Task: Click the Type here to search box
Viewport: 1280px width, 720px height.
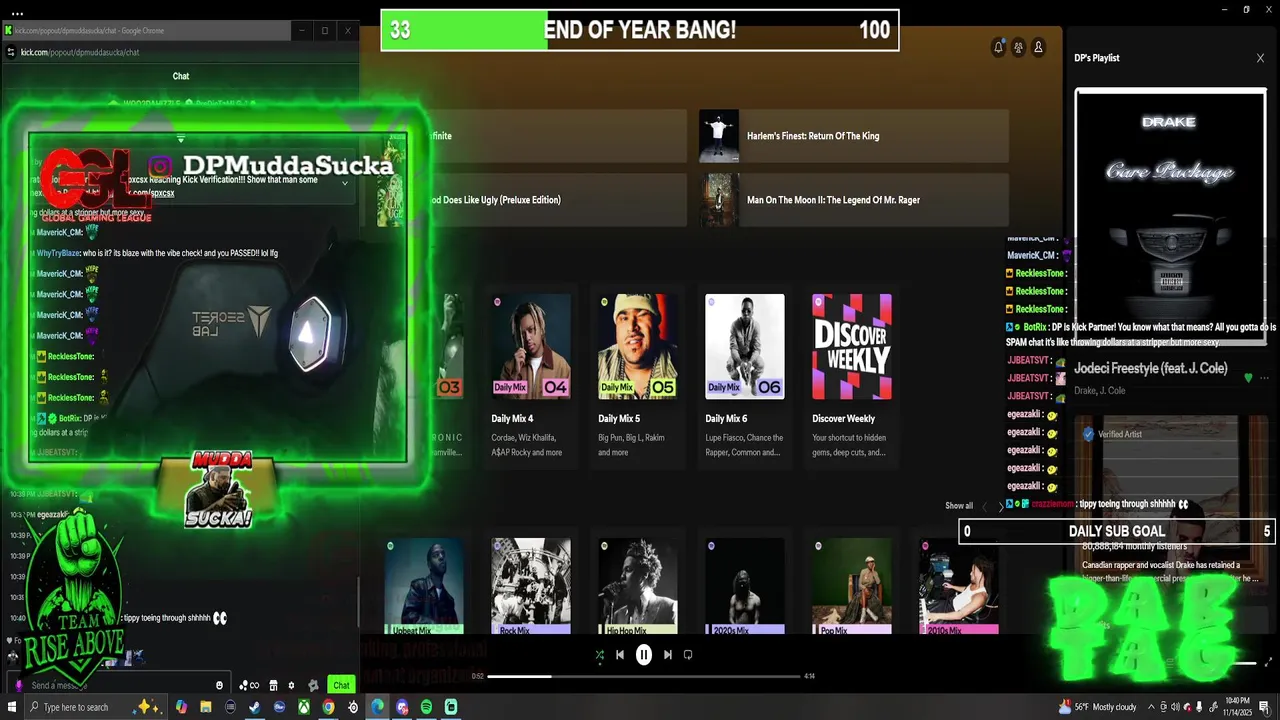Action: point(95,707)
